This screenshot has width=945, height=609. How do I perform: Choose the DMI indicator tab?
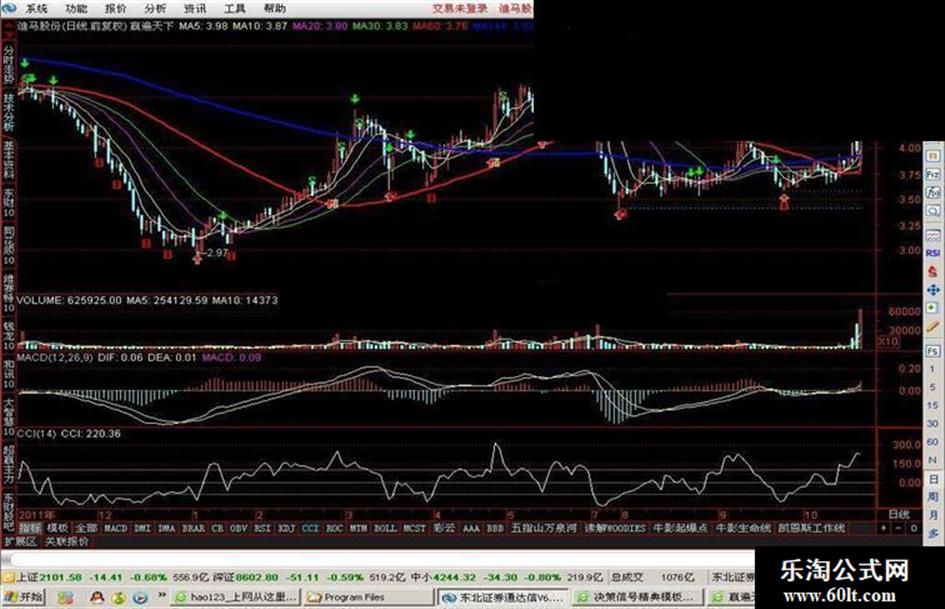point(142,528)
